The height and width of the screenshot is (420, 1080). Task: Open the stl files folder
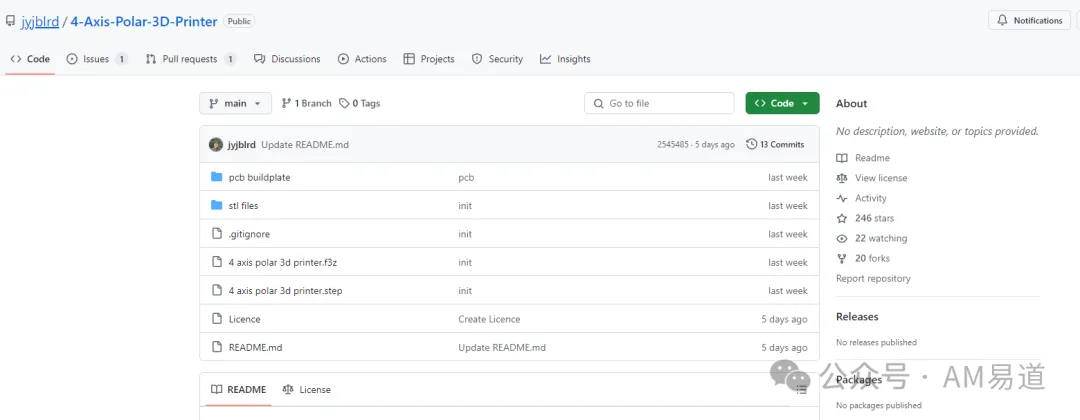243,206
